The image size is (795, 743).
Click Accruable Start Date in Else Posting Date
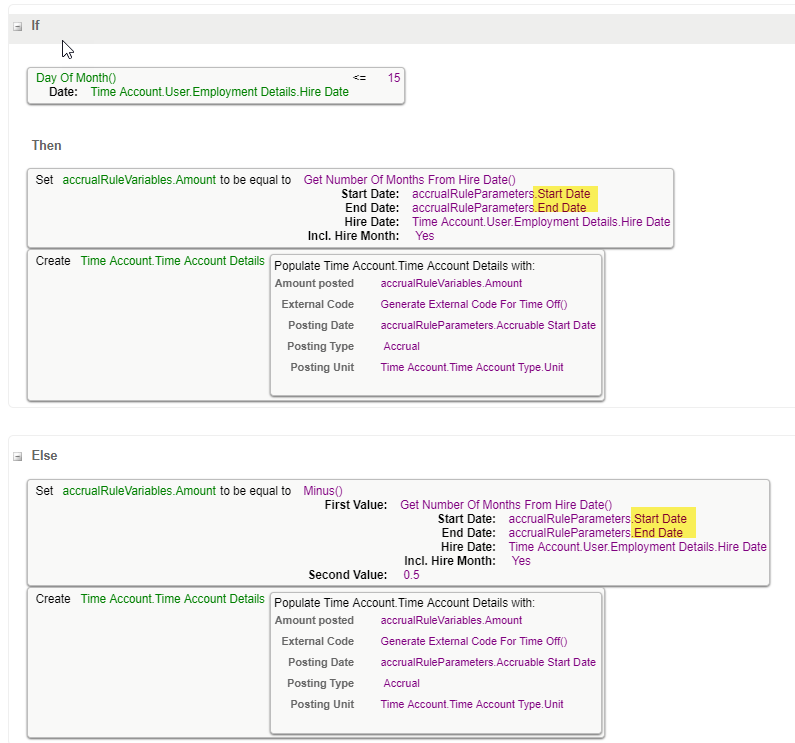coord(546,662)
